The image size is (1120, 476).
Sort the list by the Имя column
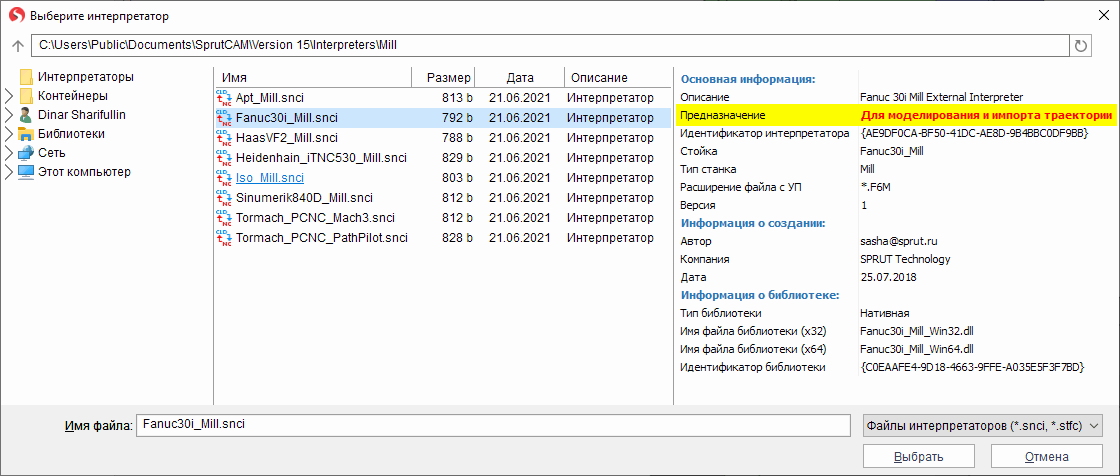314,78
